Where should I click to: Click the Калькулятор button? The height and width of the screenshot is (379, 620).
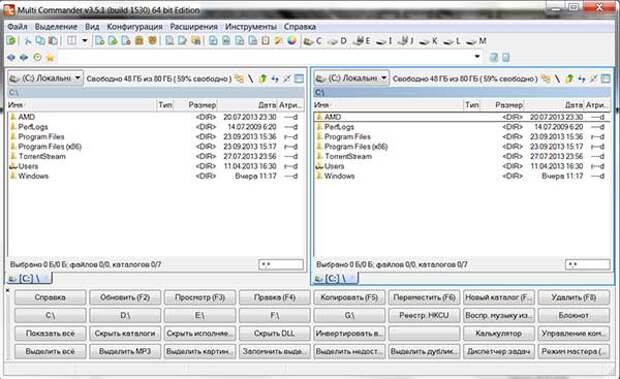click(x=499, y=333)
